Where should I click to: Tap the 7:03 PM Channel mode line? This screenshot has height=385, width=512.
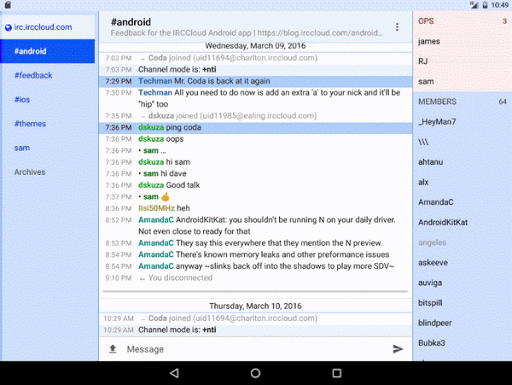pos(256,69)
